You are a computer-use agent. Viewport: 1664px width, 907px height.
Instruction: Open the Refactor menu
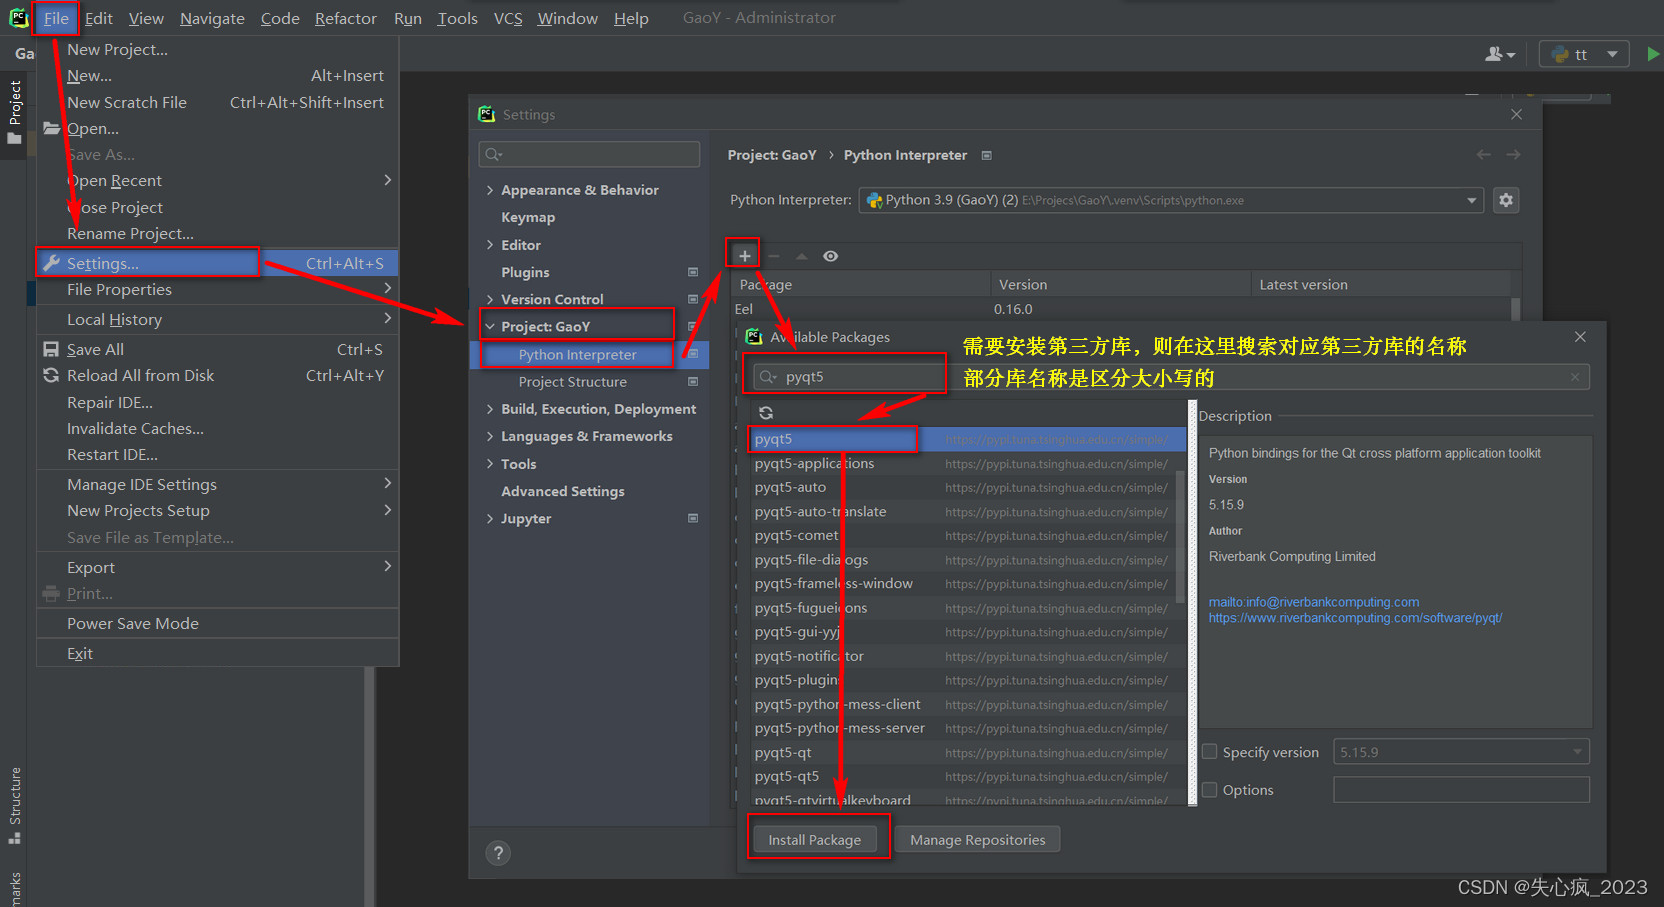pyautogui.click(x=345, y=18)
